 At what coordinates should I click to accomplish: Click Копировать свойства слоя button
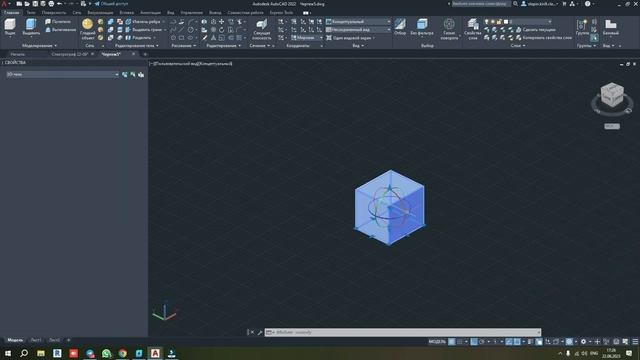click(544, 38)
